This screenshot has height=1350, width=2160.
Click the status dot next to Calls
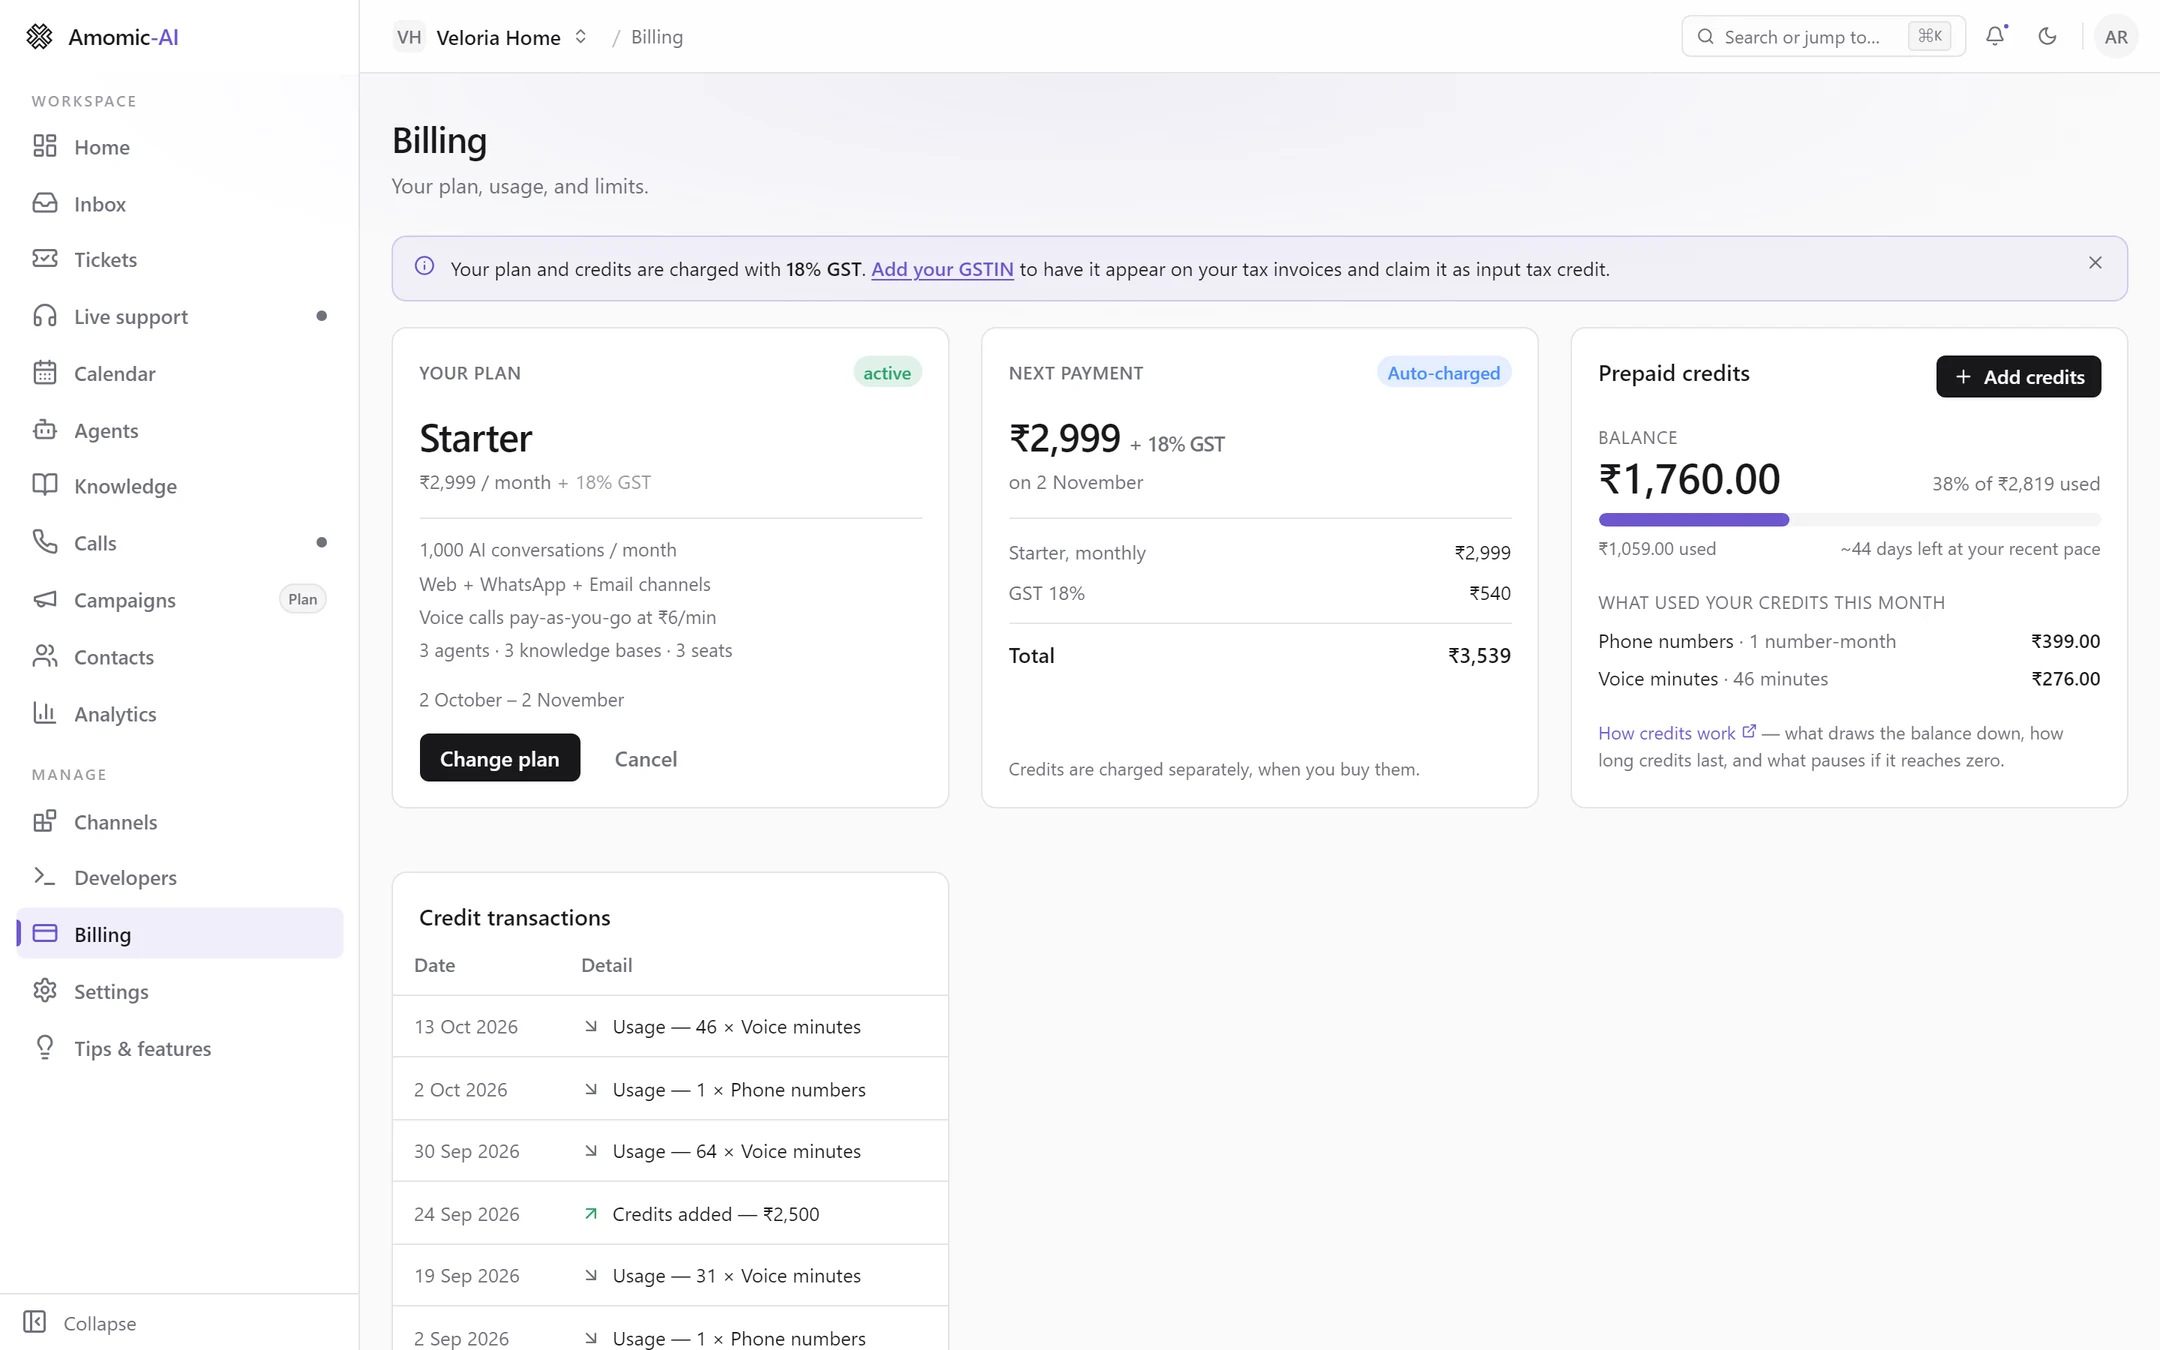321,542
